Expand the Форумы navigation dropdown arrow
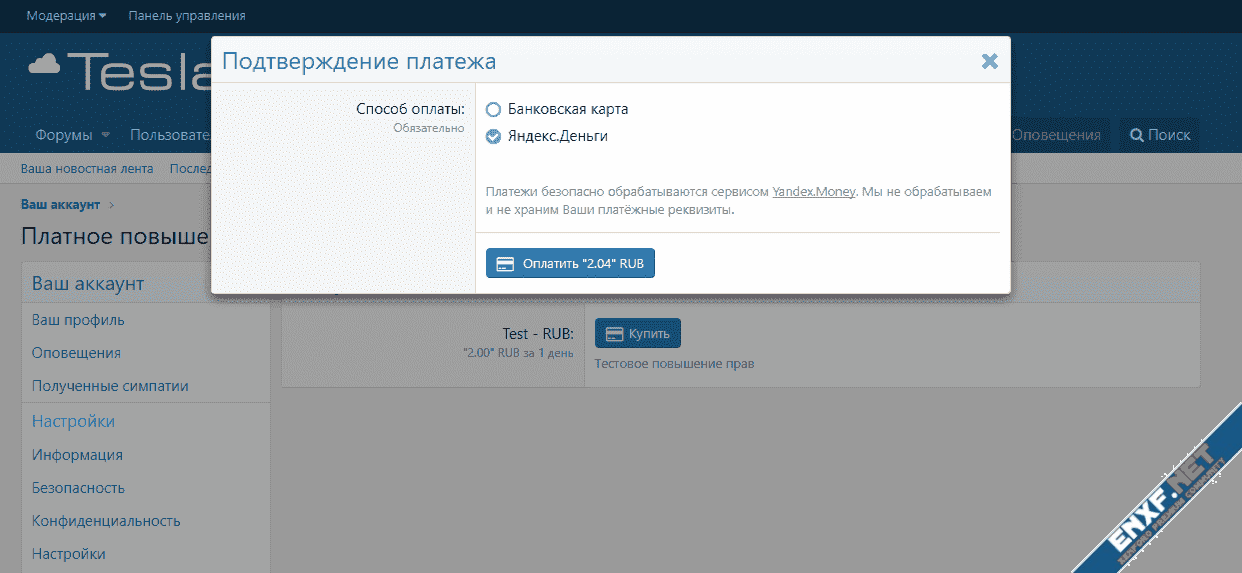This screenshot has width=1242, height=573. 106,135
